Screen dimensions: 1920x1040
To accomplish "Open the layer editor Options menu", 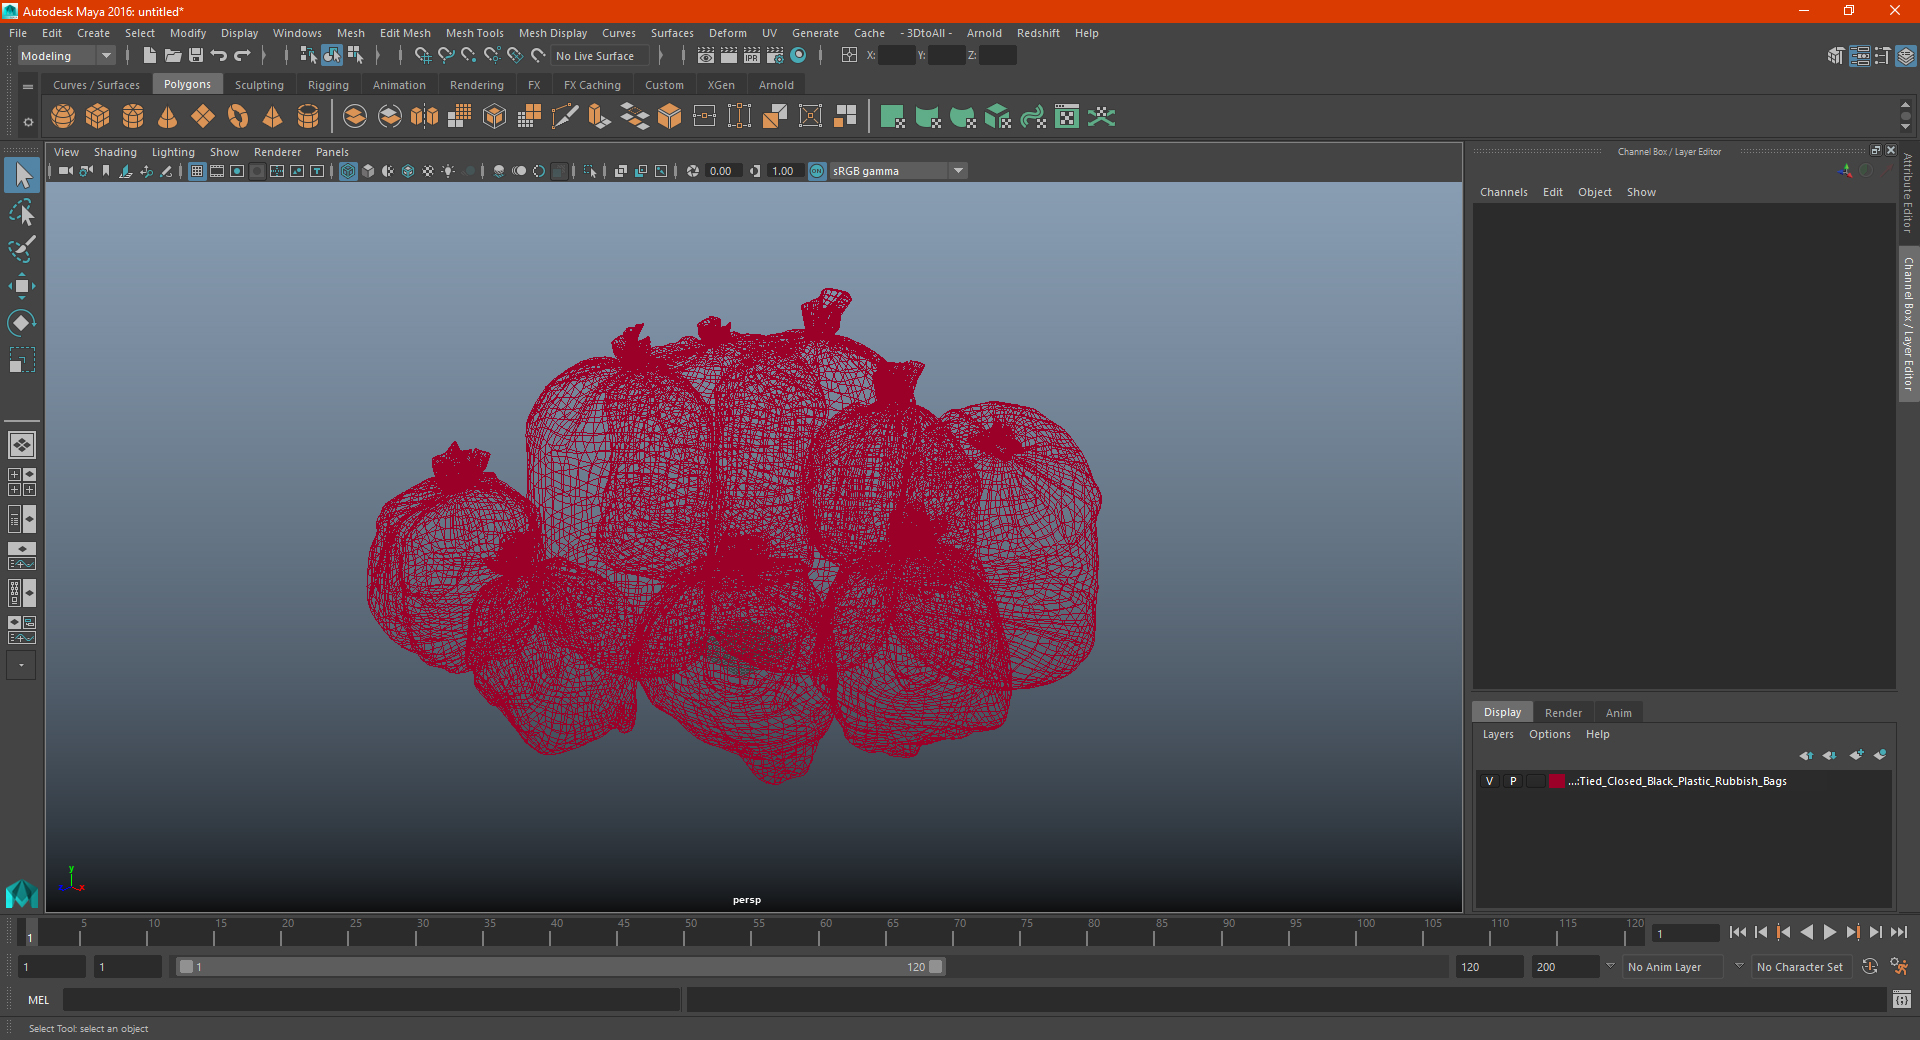I will pos(1549,734).
